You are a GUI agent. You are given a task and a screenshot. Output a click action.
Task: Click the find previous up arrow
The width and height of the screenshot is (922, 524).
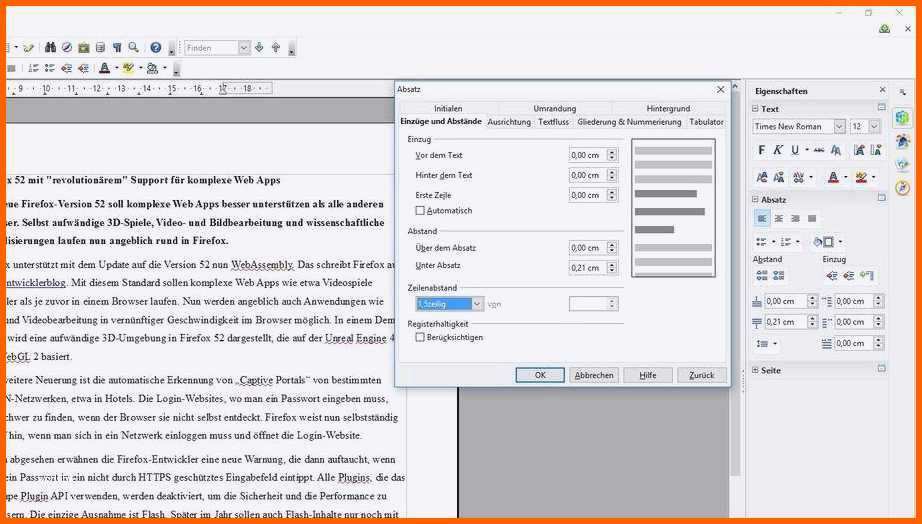(276, 48)
